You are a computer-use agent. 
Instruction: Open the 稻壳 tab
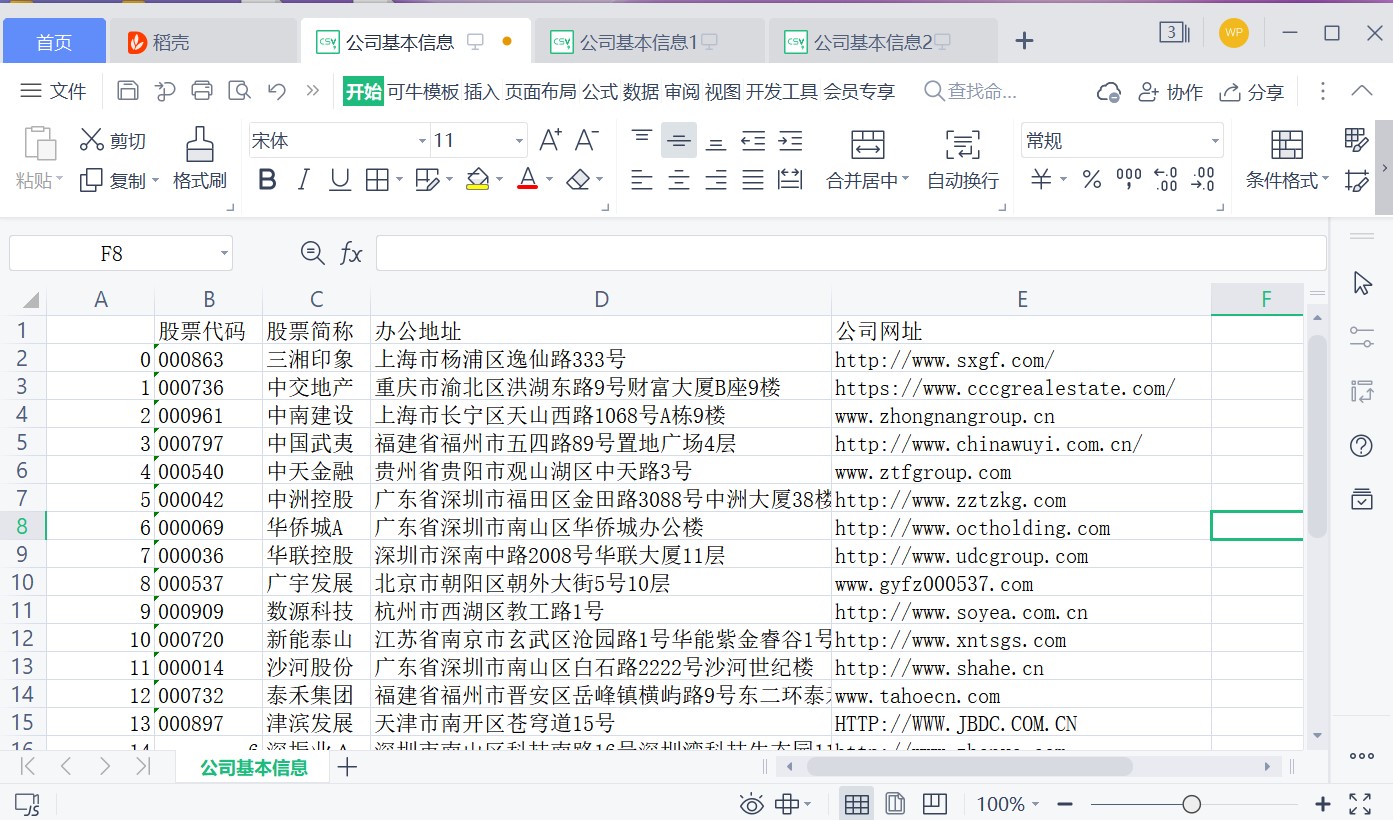pyautogui.click(x=203, y=42)
